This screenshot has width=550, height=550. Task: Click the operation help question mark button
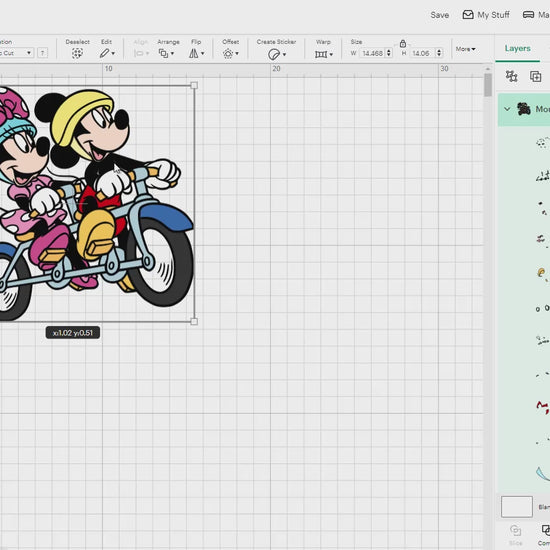(x=42, y=53)
